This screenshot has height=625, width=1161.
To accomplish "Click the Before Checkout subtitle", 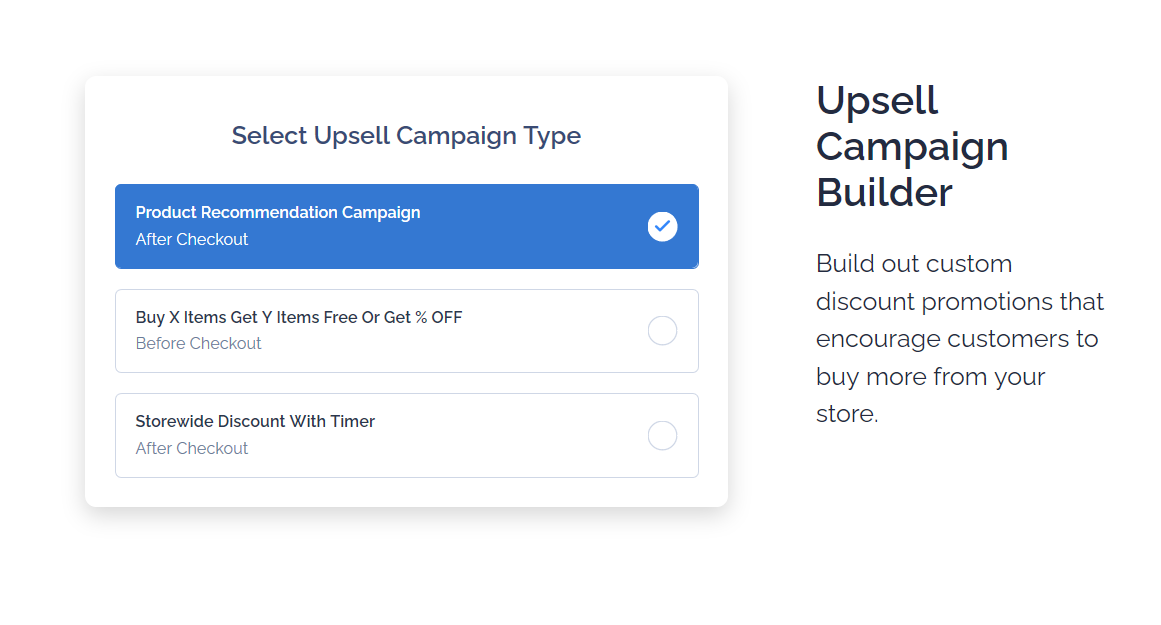I will click(198, 344).
